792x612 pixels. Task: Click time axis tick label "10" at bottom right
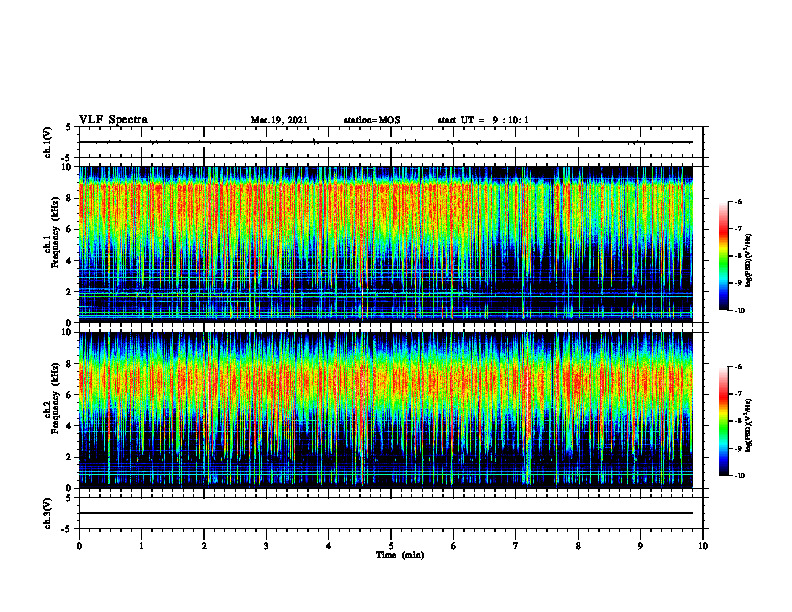tap(703, 546)
